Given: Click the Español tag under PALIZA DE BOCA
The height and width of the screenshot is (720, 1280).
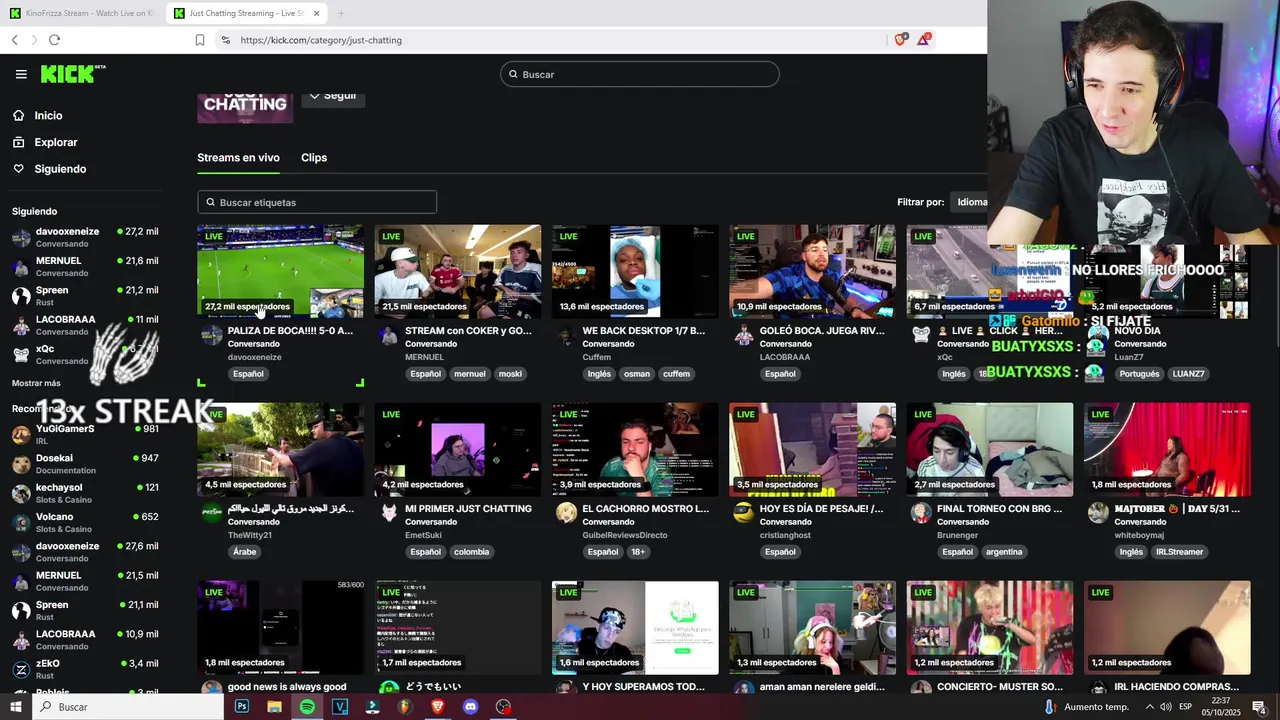Looking at the screenshot, I should pyautogui.click(x=248, y=374).
